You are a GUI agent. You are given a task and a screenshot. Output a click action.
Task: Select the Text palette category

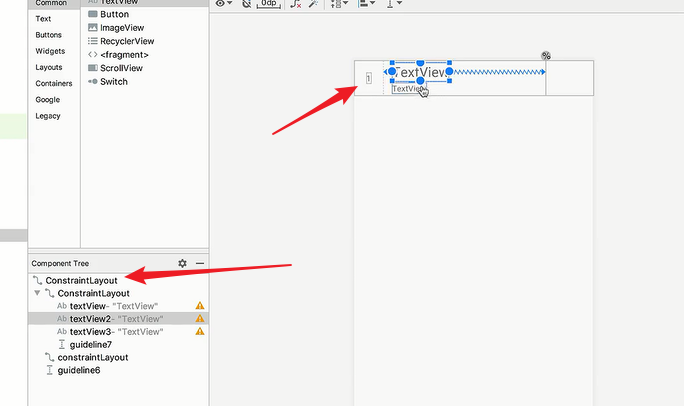click(x=43, y=19)
